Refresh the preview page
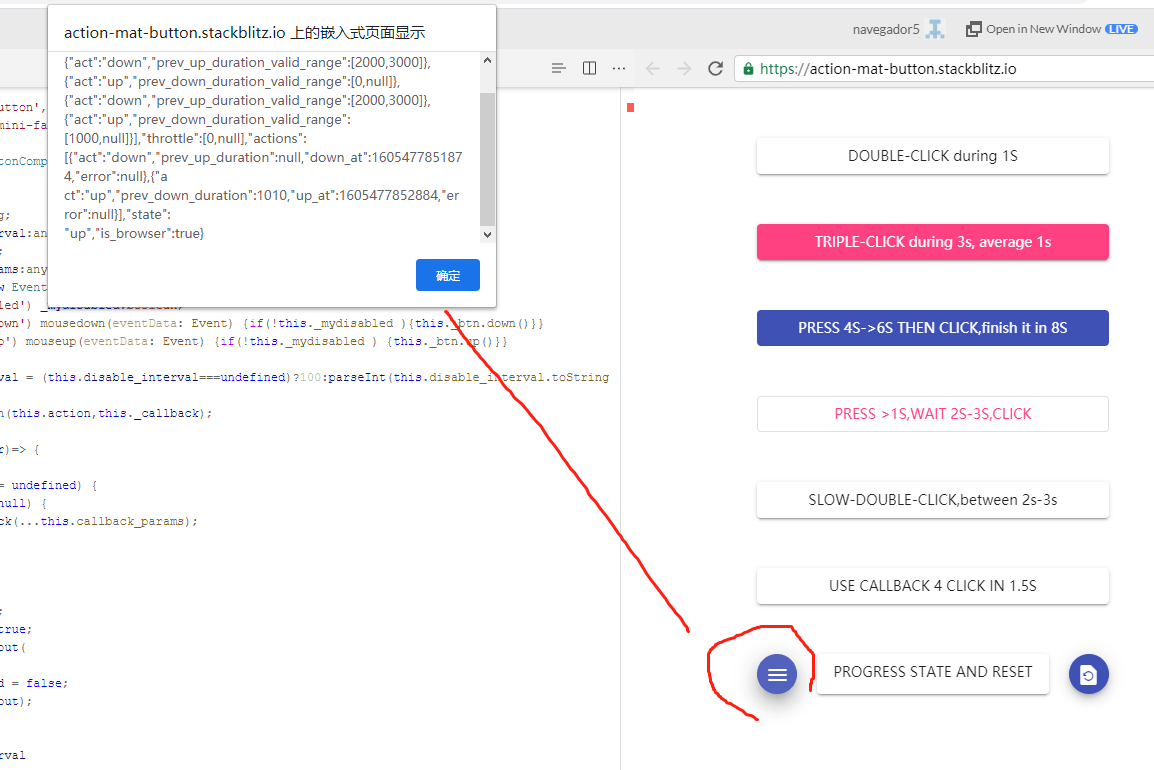The image size is (1154, 770). [x=715, y=69]
